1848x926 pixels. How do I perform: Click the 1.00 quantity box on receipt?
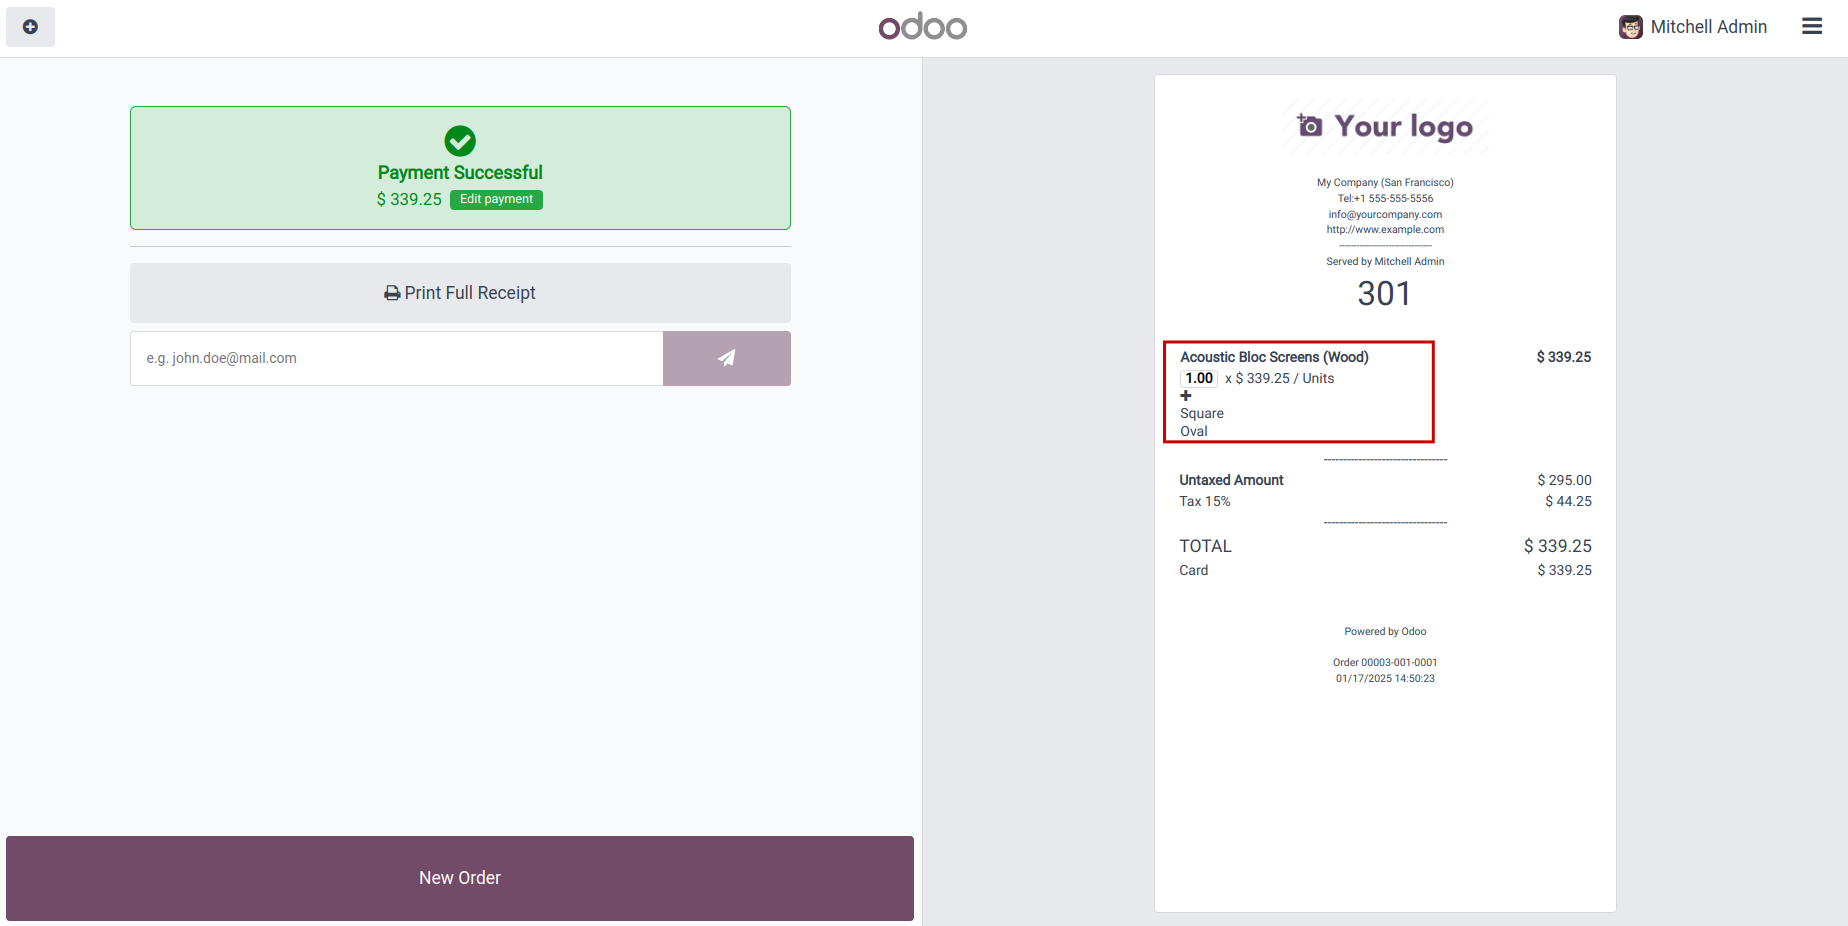1199,378
